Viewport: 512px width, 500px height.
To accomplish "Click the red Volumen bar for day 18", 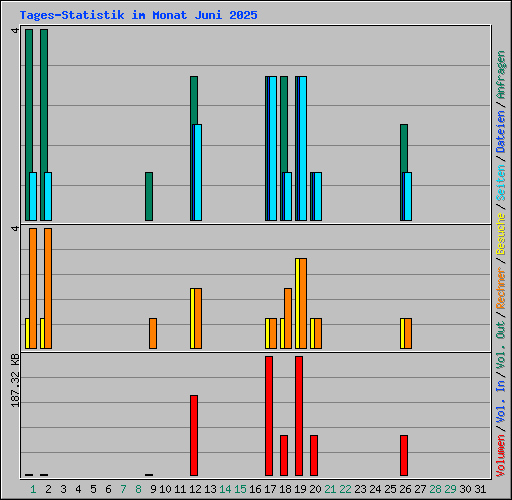I will tap(284, 455).
